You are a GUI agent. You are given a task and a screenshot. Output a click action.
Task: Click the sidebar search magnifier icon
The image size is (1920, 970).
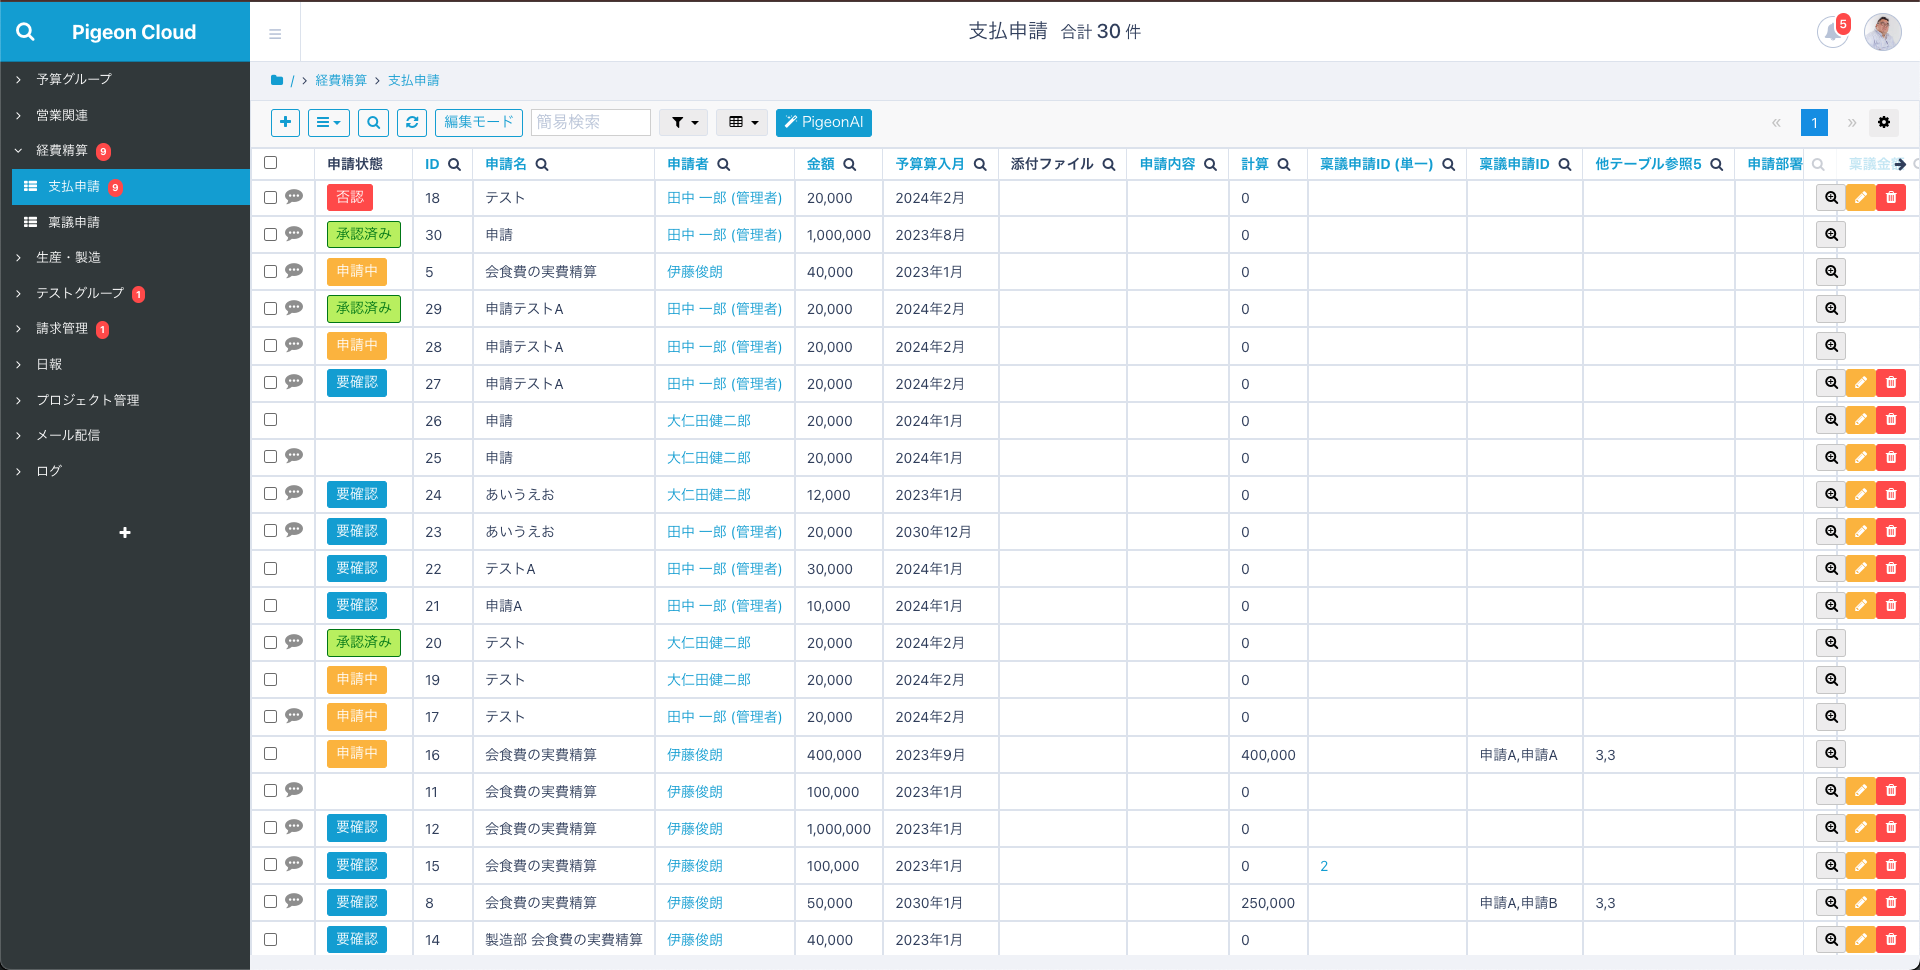coord(26,32)
